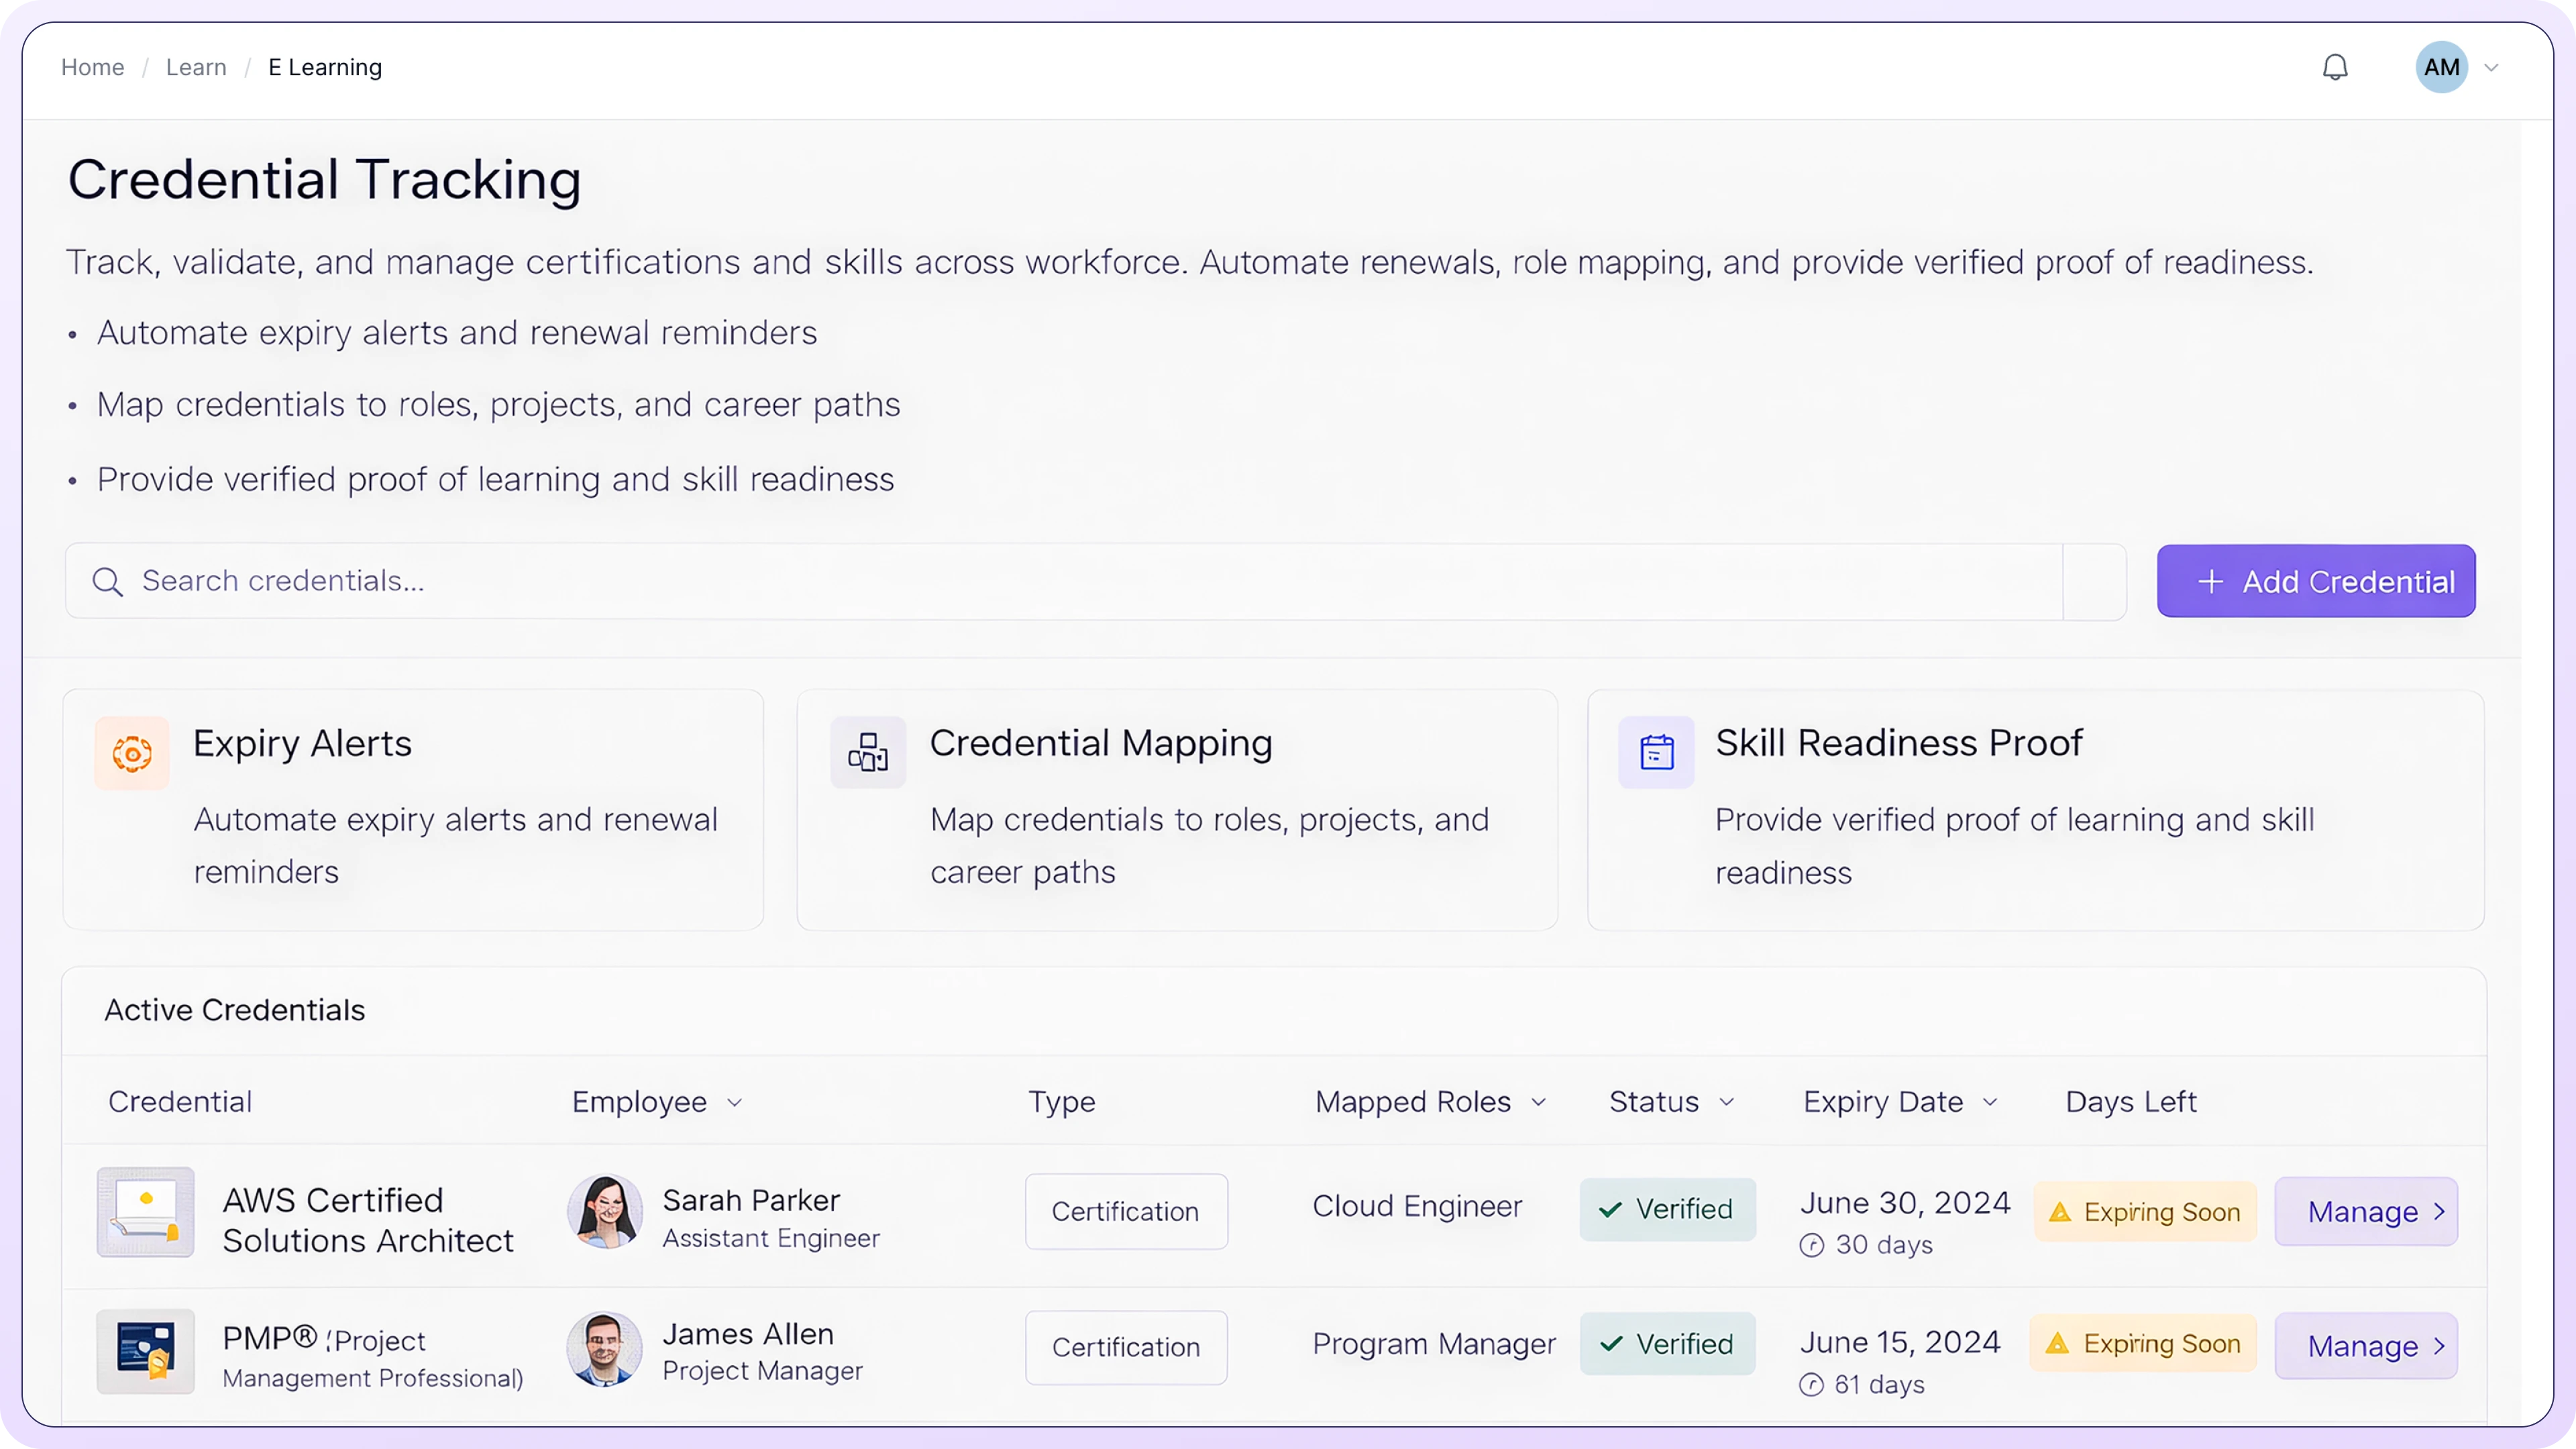
Task: Click the AWS certificate thumbnail icon
Action: tap(146, 1212)
